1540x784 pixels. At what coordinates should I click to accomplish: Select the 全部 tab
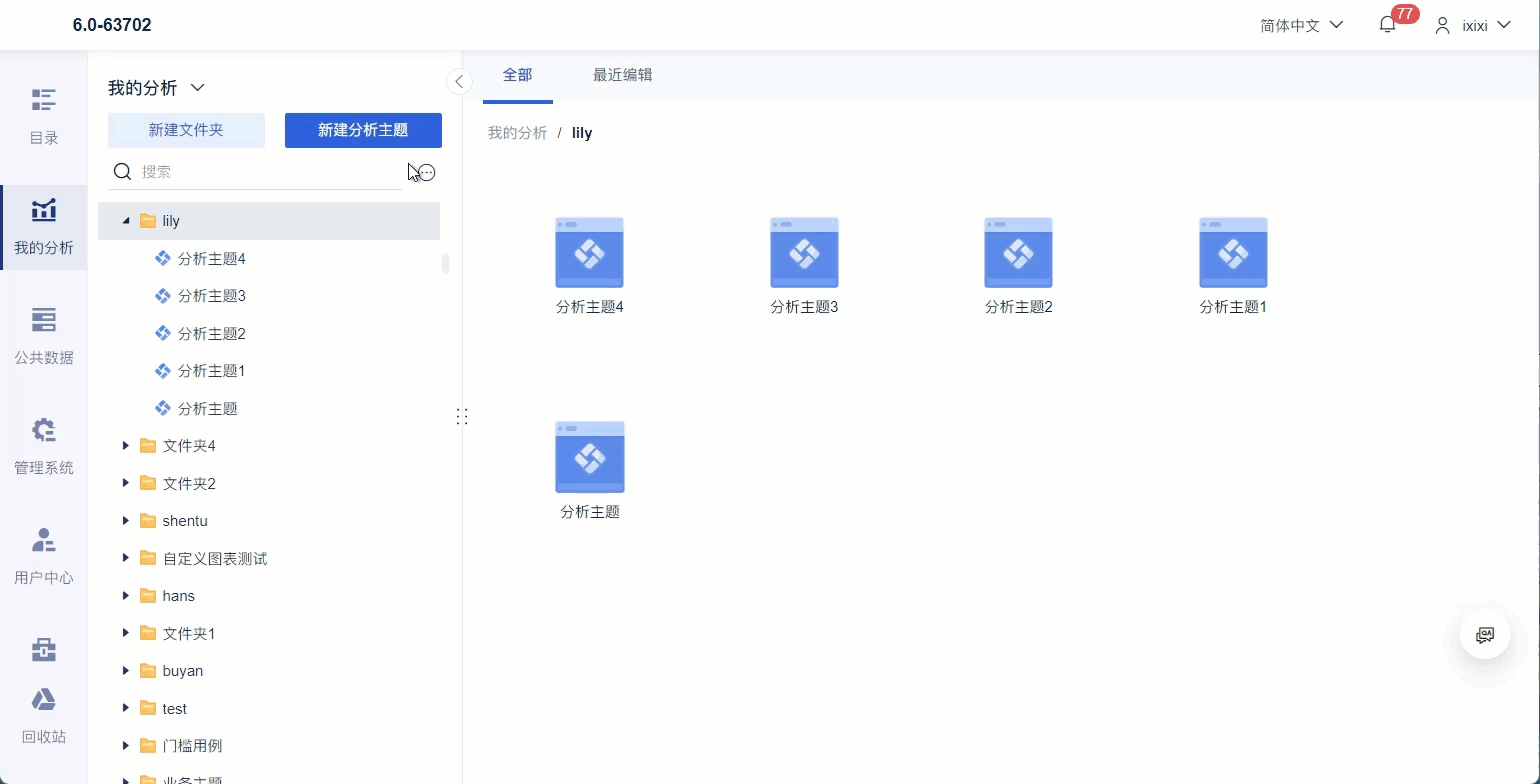coord(518,74)
